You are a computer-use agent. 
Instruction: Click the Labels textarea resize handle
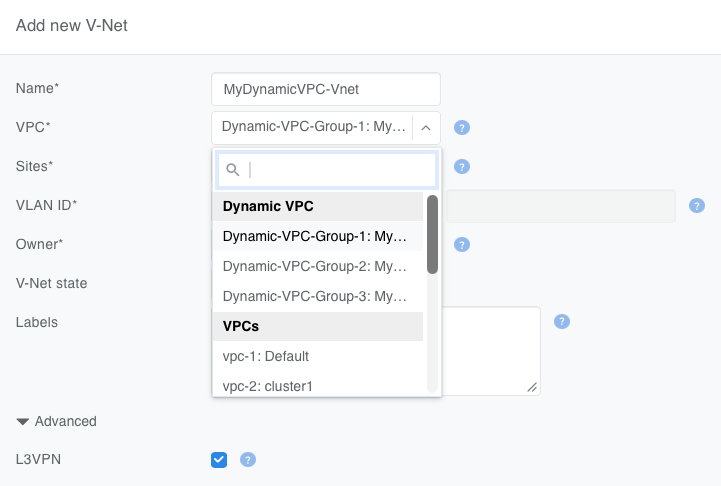532,387
